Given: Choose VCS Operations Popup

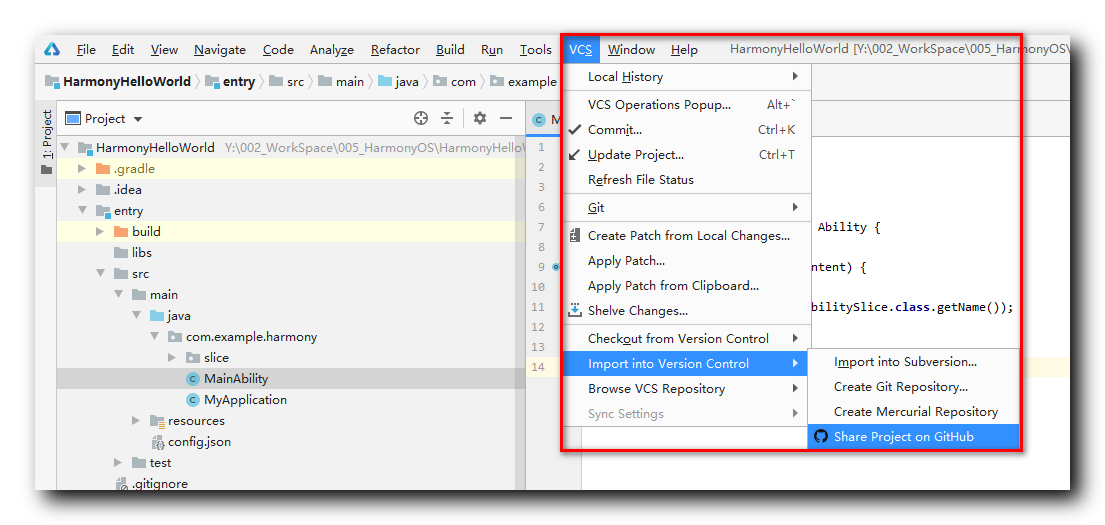Looking at the screenshot, I should point(687,105).
